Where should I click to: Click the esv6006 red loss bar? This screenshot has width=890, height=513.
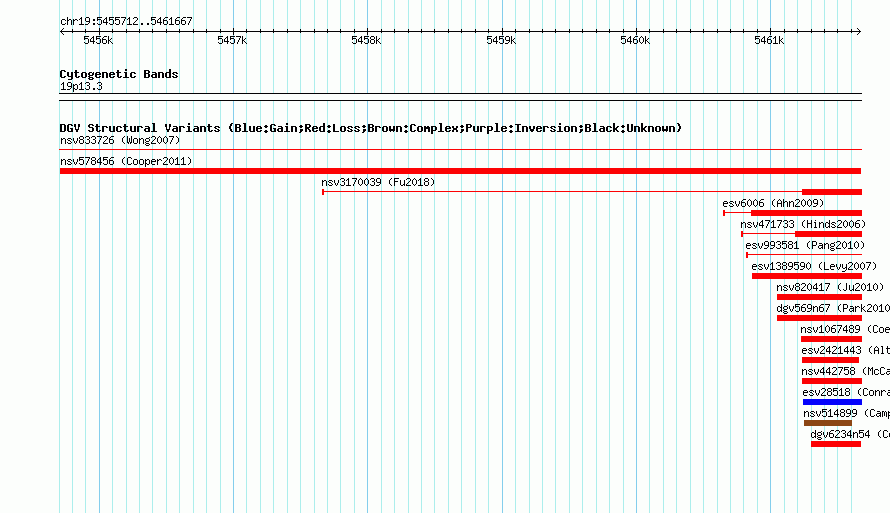[806, 213]
